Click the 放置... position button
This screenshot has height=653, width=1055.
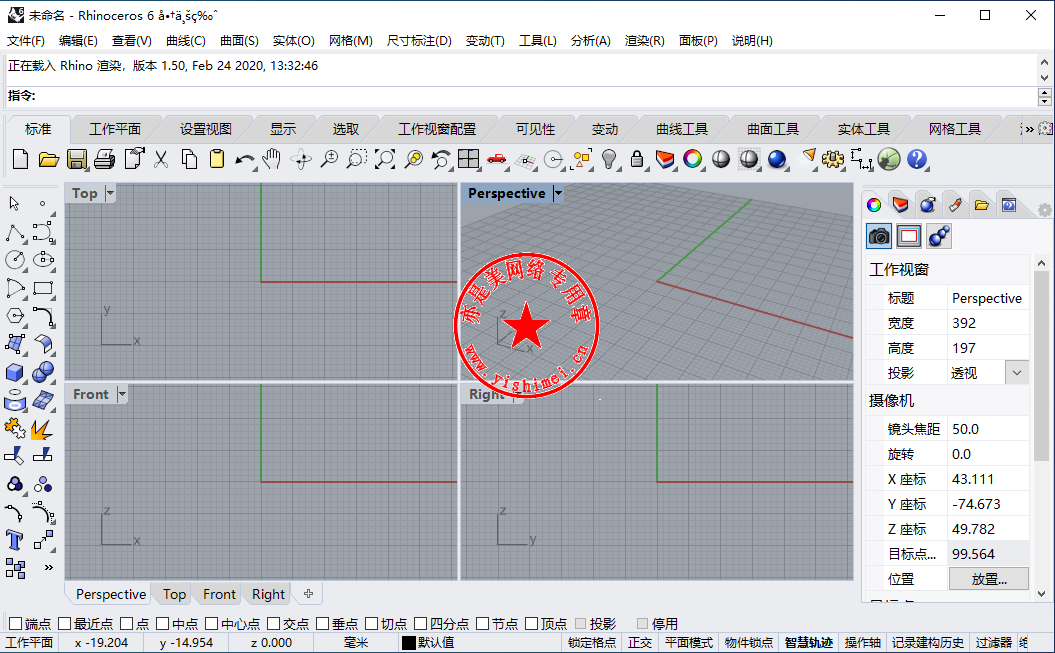(x=988, y=579)
